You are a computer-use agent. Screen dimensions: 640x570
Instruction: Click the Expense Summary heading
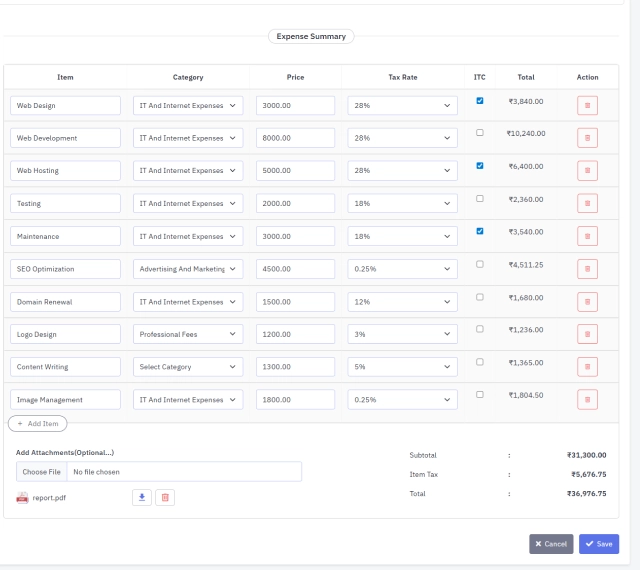tap(311, 36)
